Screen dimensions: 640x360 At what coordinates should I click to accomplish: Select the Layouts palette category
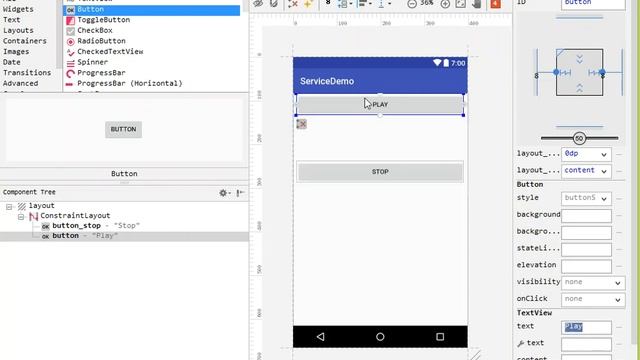pyautogui.click(x=18, y=30)
